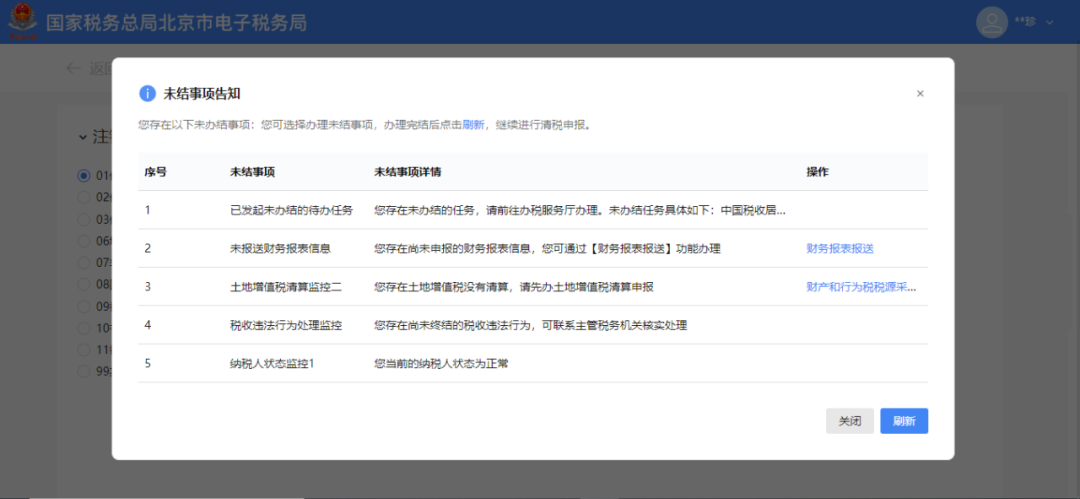The image size is (1080, 499).
Task: Choose the radio option starting with 02
Action: 84,196
